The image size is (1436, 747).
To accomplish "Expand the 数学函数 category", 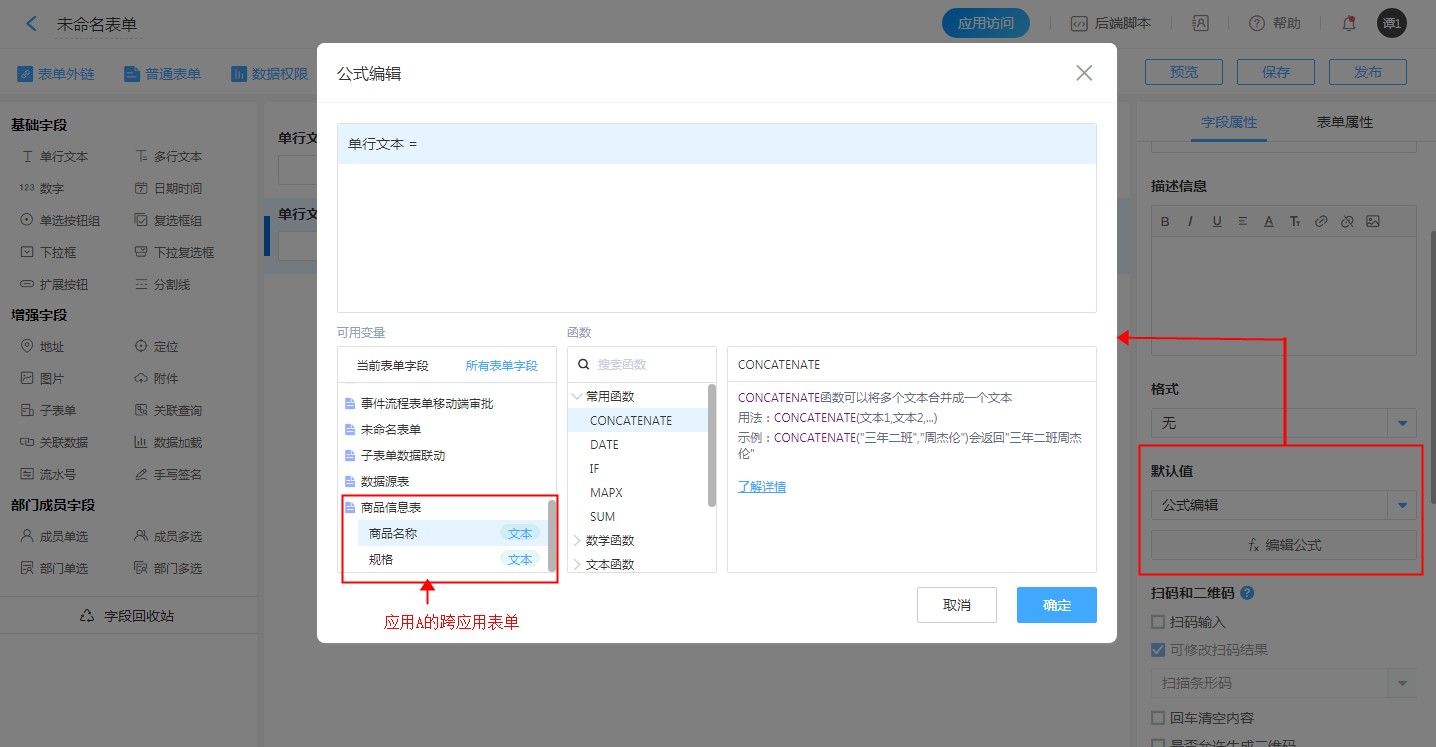I will pyautogui.click(x=577, y=541).
